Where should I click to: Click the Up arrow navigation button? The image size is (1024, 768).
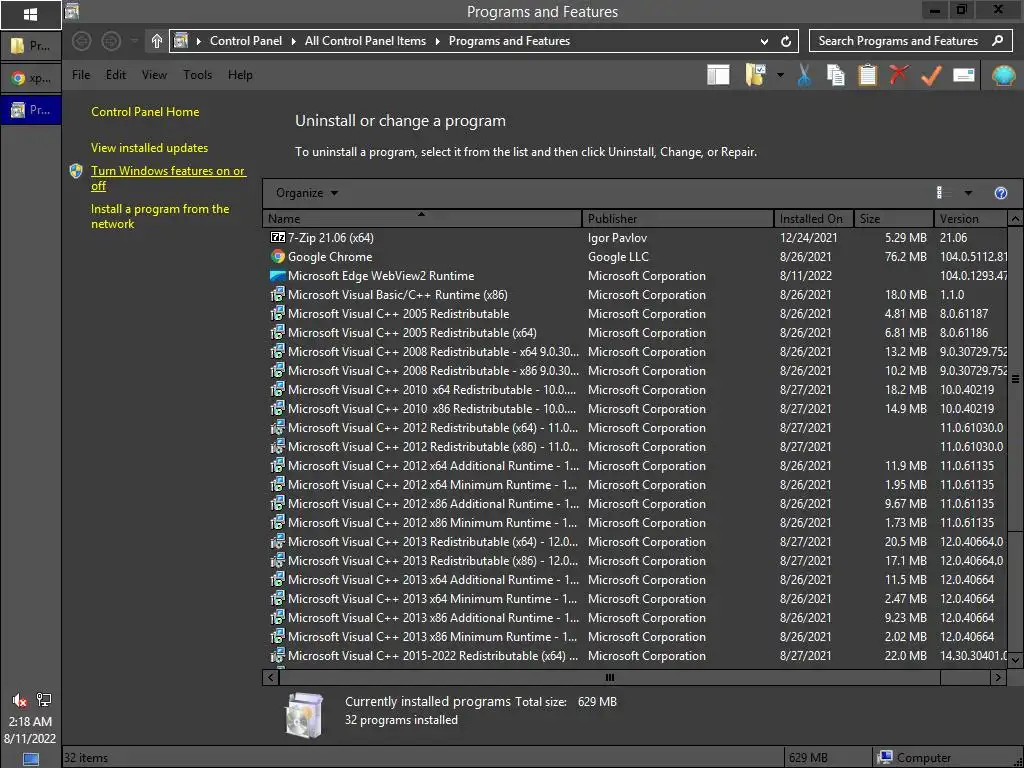157,41
